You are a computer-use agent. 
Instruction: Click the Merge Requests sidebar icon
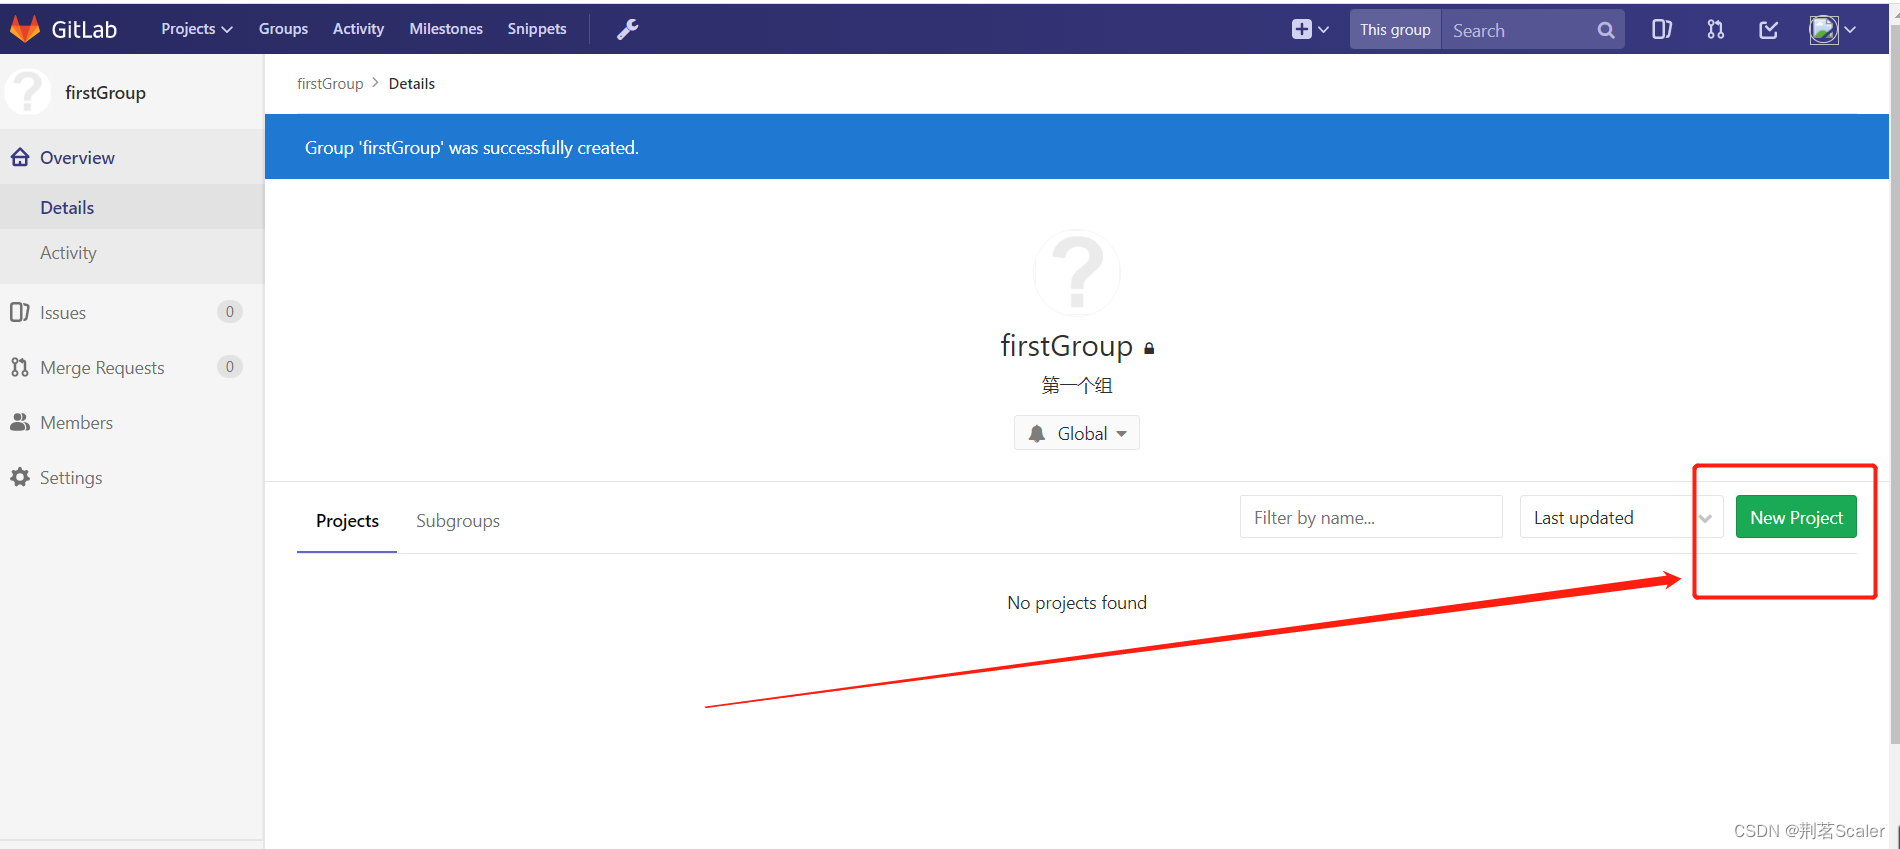[19, 367]
